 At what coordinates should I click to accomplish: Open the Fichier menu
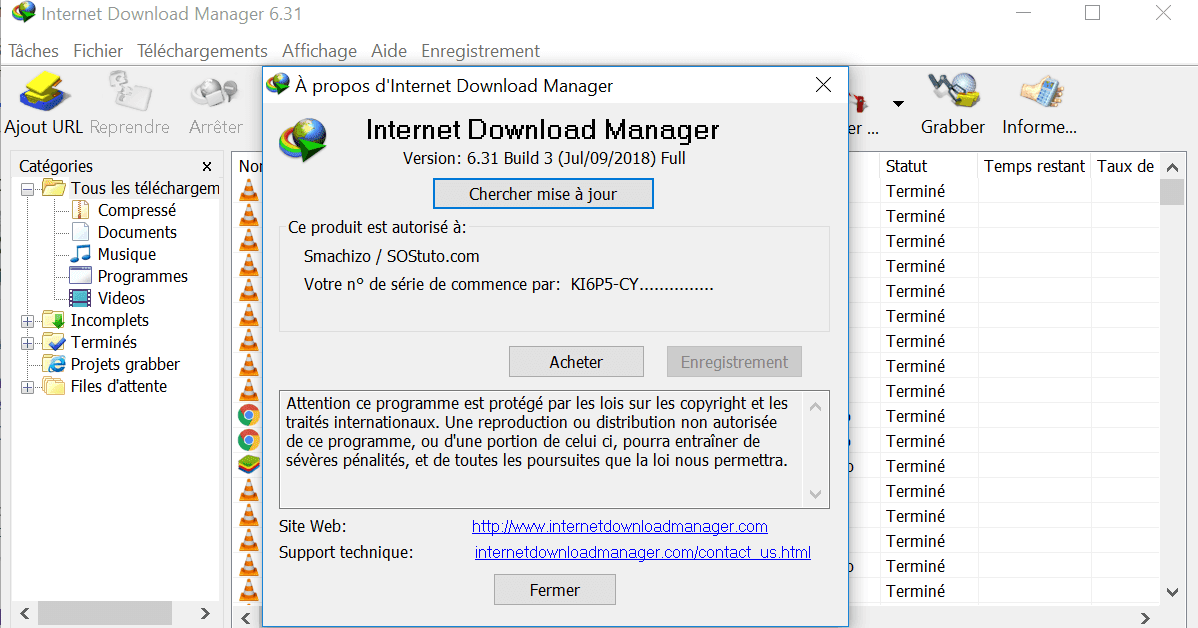click(x=98, y=51)
